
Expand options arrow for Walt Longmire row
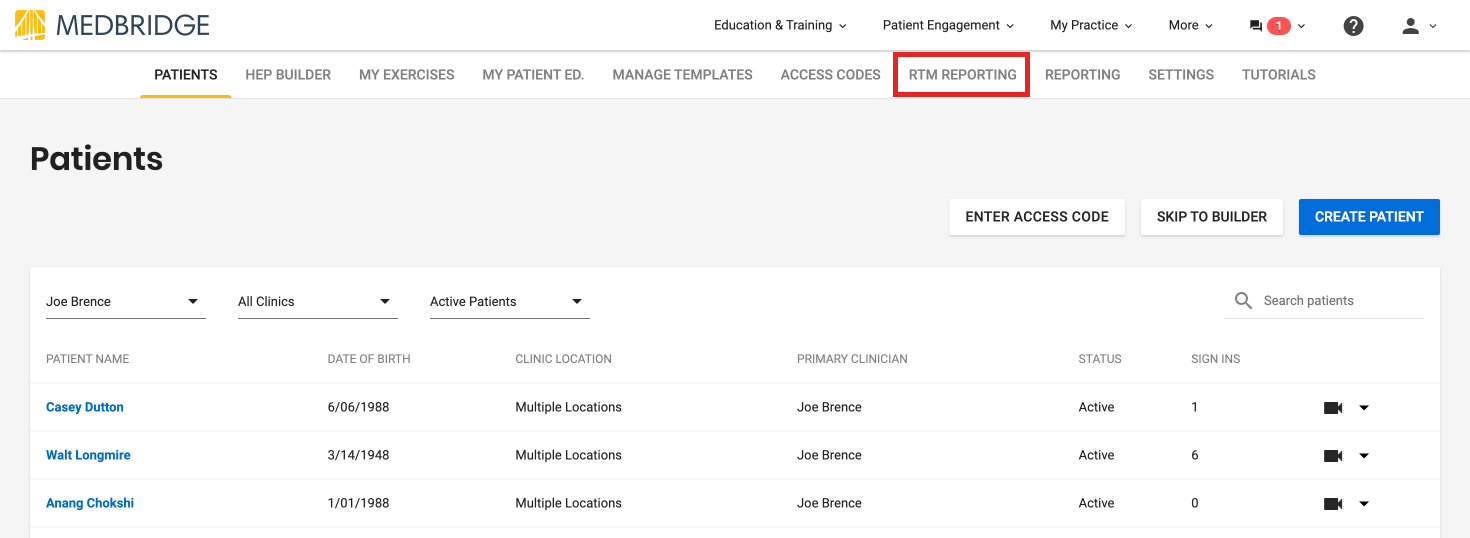[1364, 456]
